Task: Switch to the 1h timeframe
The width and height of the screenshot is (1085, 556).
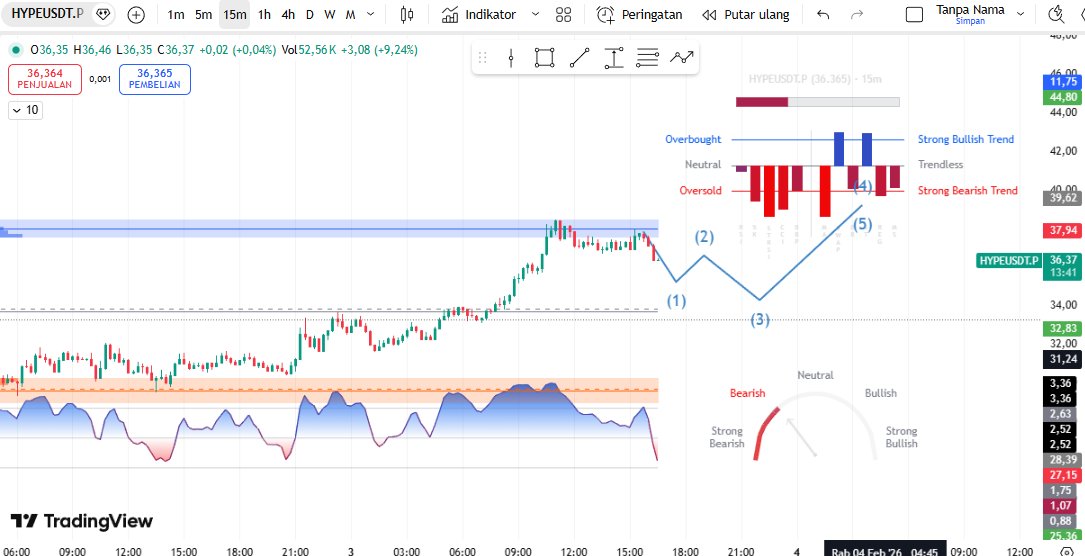Action: 264,15
